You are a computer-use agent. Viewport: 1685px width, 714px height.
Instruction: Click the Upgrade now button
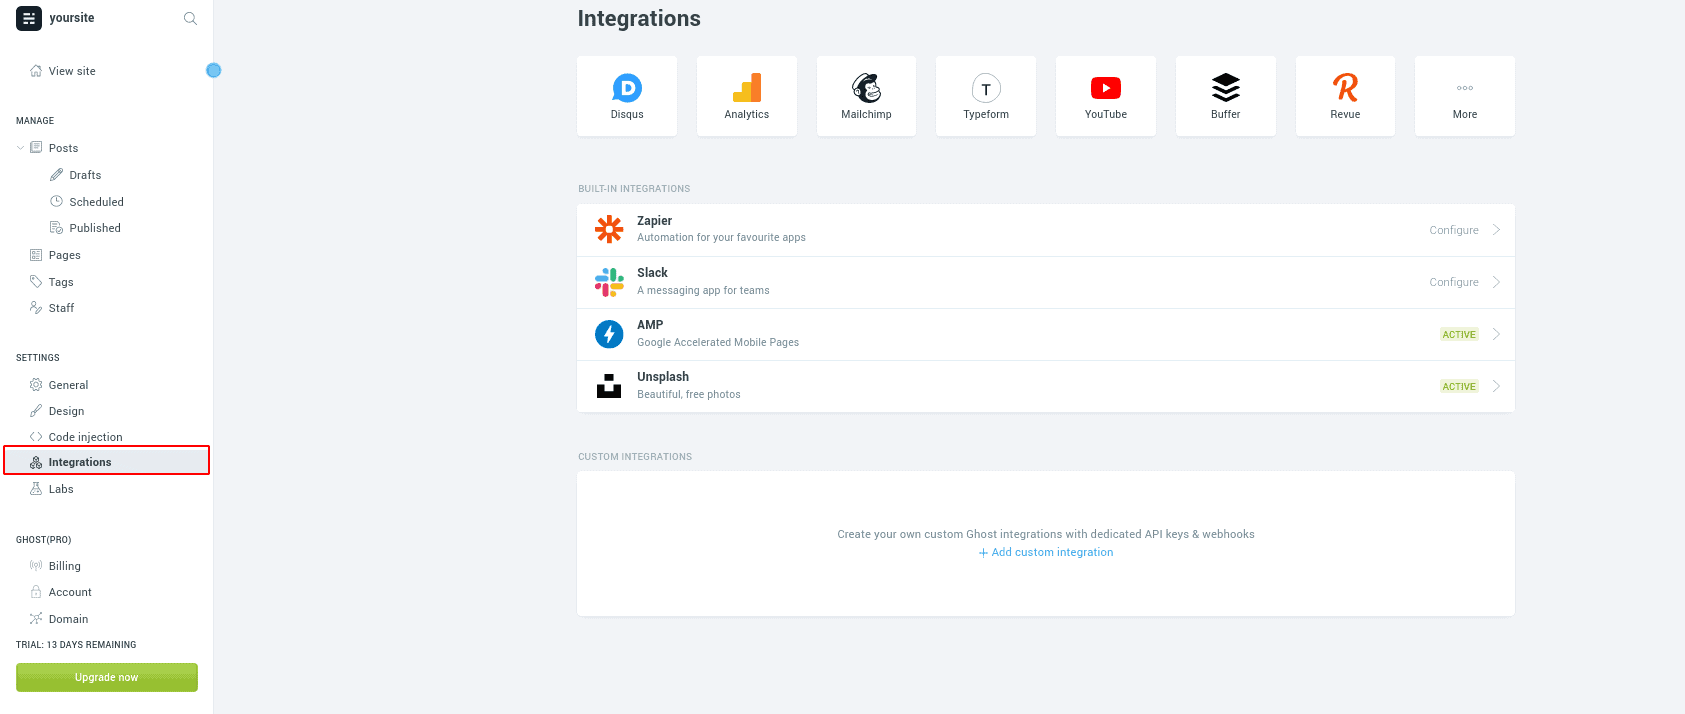coord(107,677)
